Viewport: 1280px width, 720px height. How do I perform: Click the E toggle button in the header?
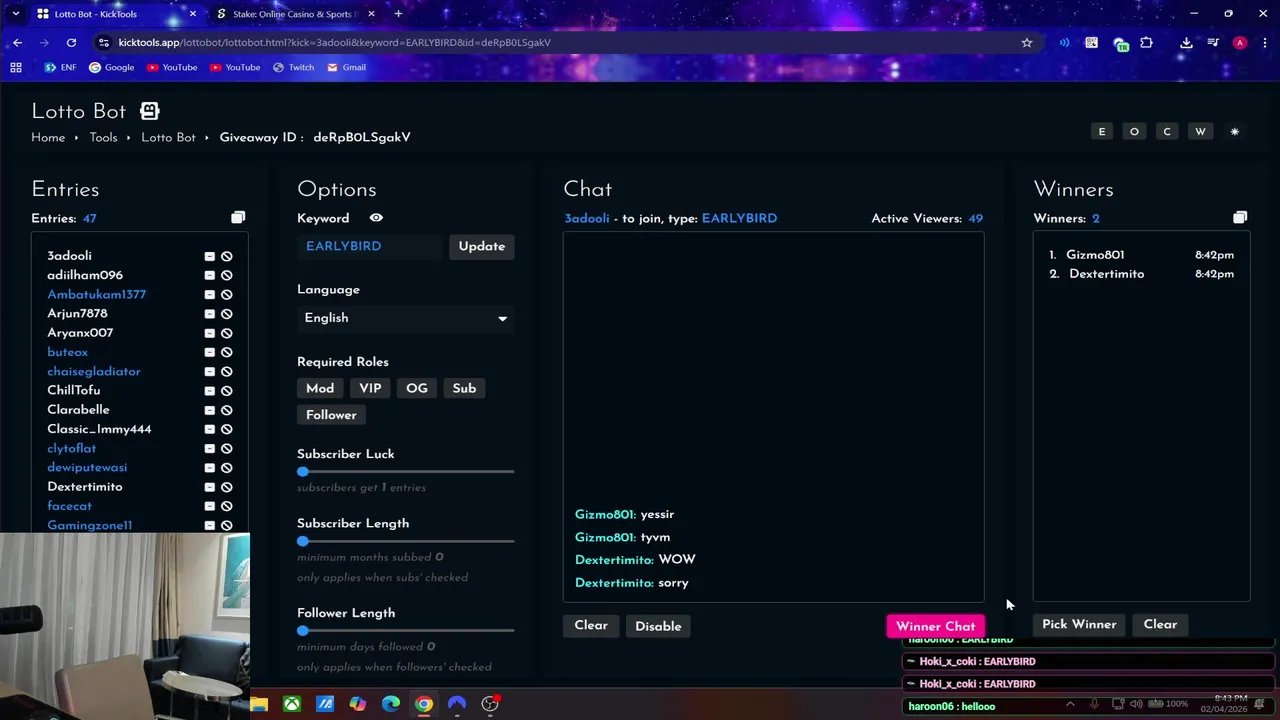click(1102, 132)
